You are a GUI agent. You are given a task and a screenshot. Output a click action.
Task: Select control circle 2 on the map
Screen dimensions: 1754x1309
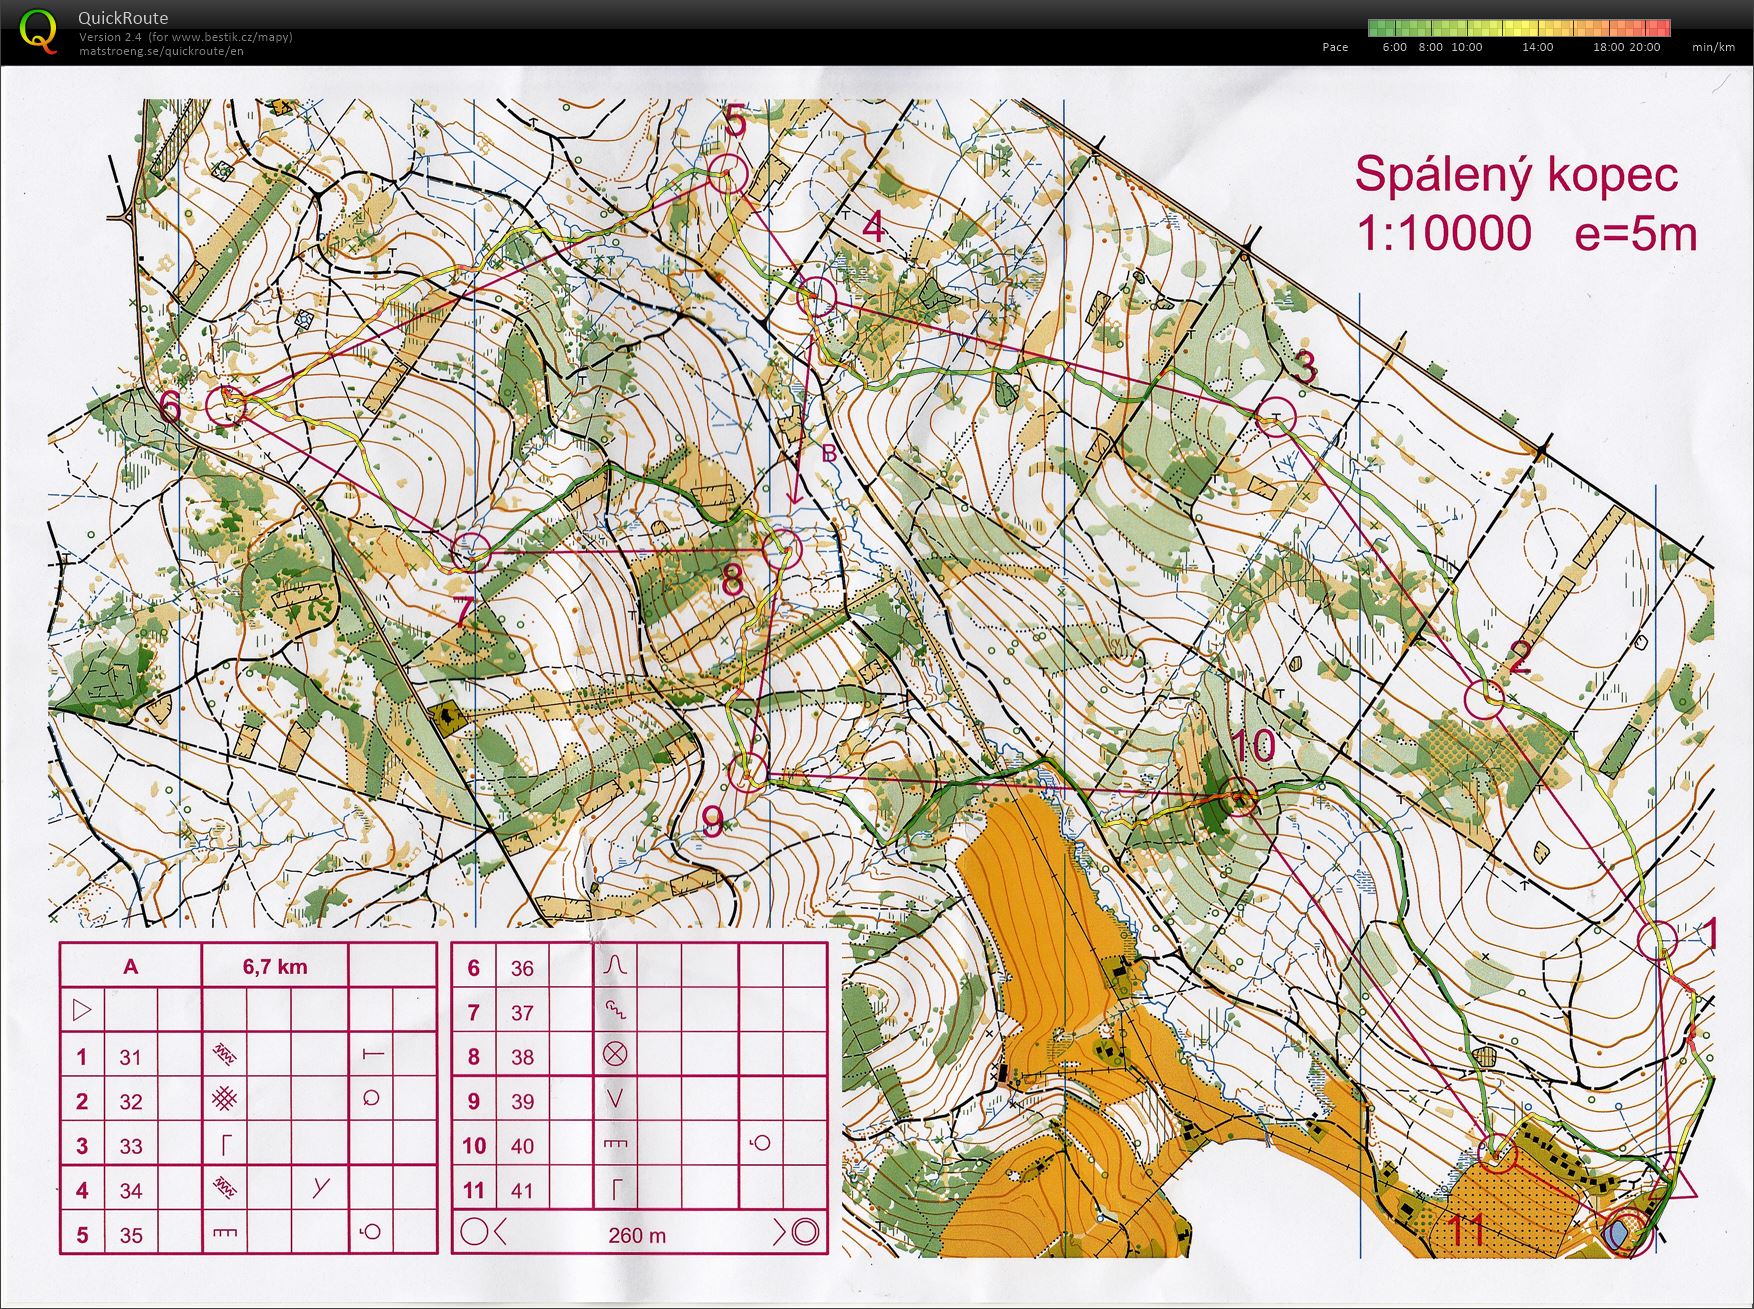pyautogui.click(x=1484, y=698)
